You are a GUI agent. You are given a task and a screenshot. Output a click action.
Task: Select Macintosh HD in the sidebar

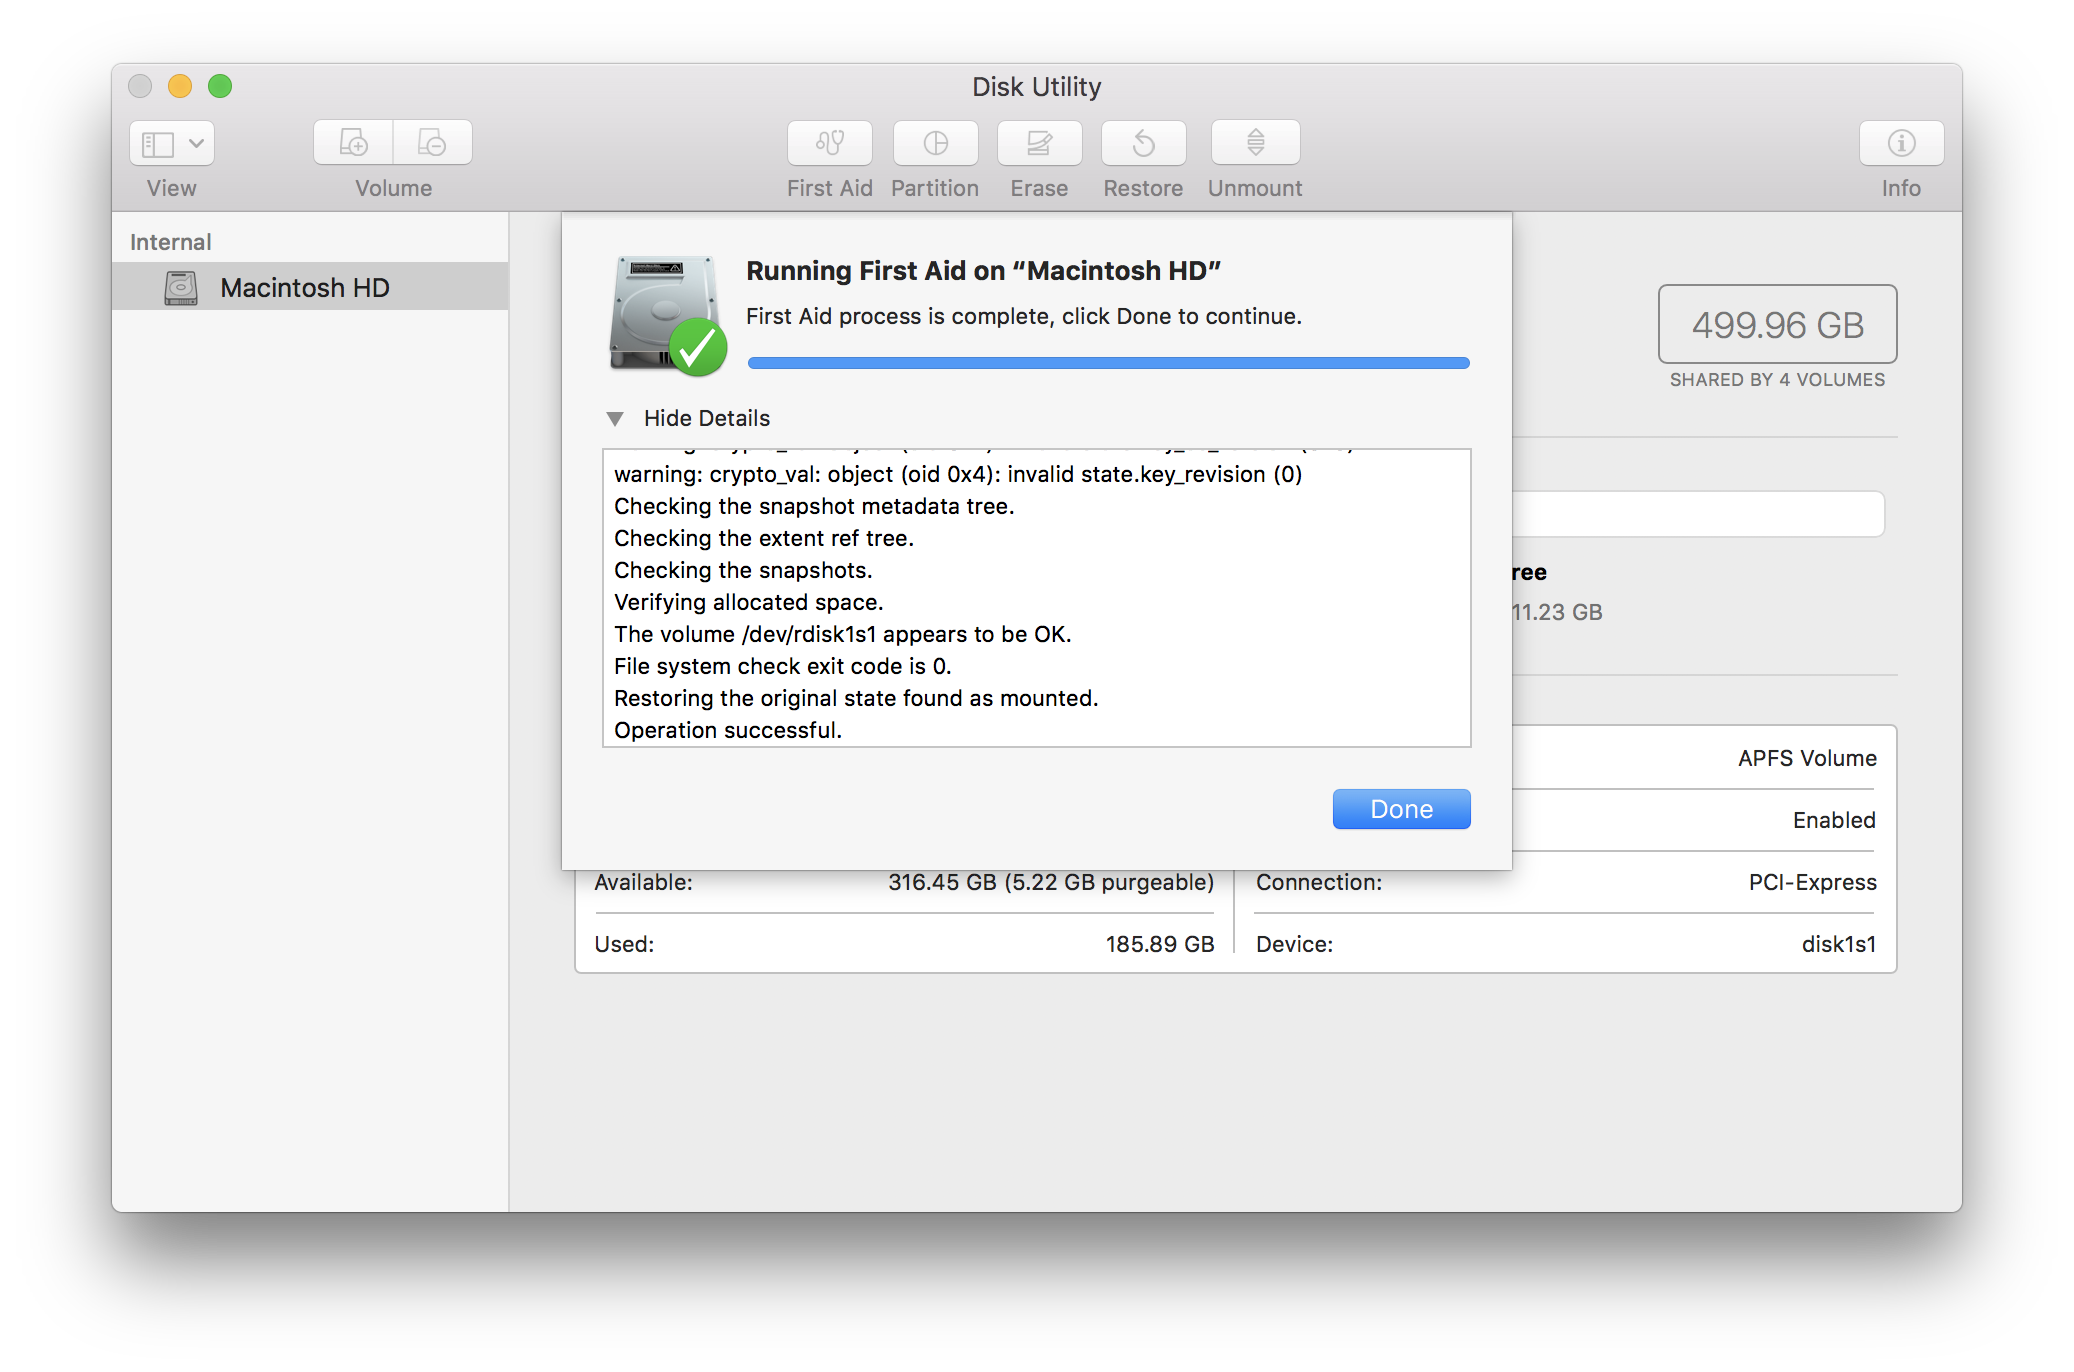point(310,287)
